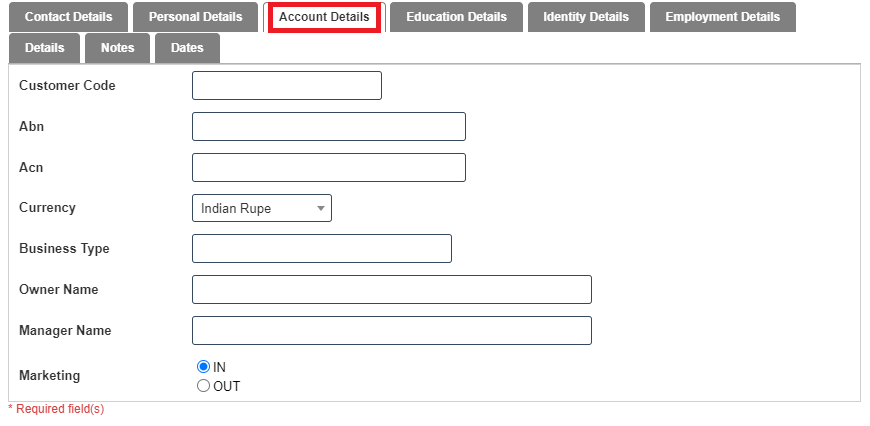Screen dimensions: 870x426
Task: Click the Currency dropdown arrow
Action: (321, 208)
